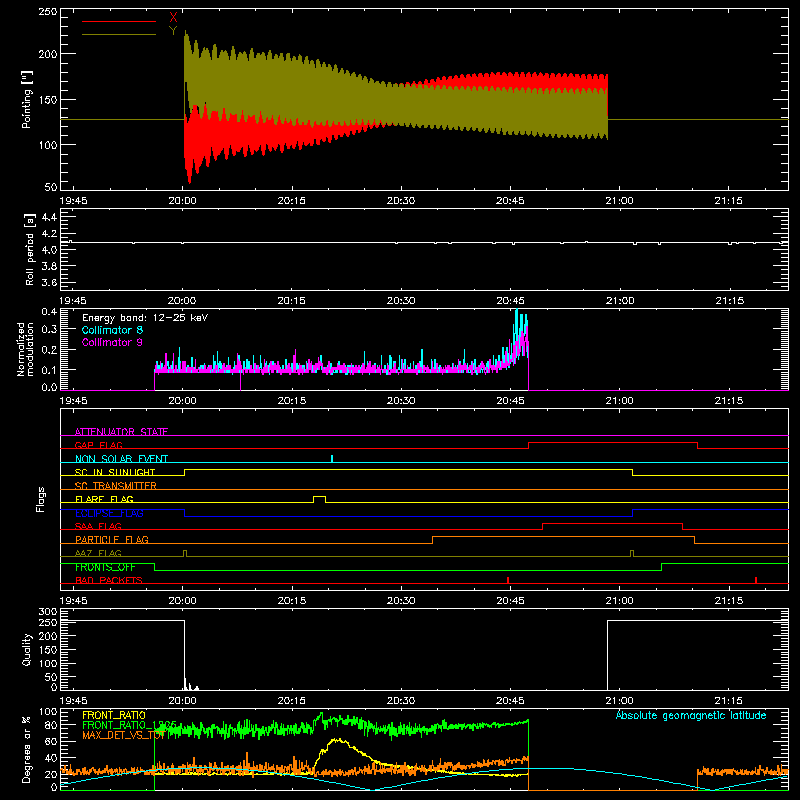The image size is (800, 800).
Task: Click the raised red GAP_FLAG segment
Action: (613, 442)
